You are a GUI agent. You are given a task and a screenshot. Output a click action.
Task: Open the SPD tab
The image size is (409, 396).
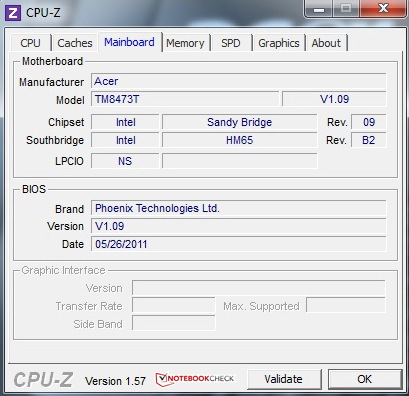tap(231, 43)
